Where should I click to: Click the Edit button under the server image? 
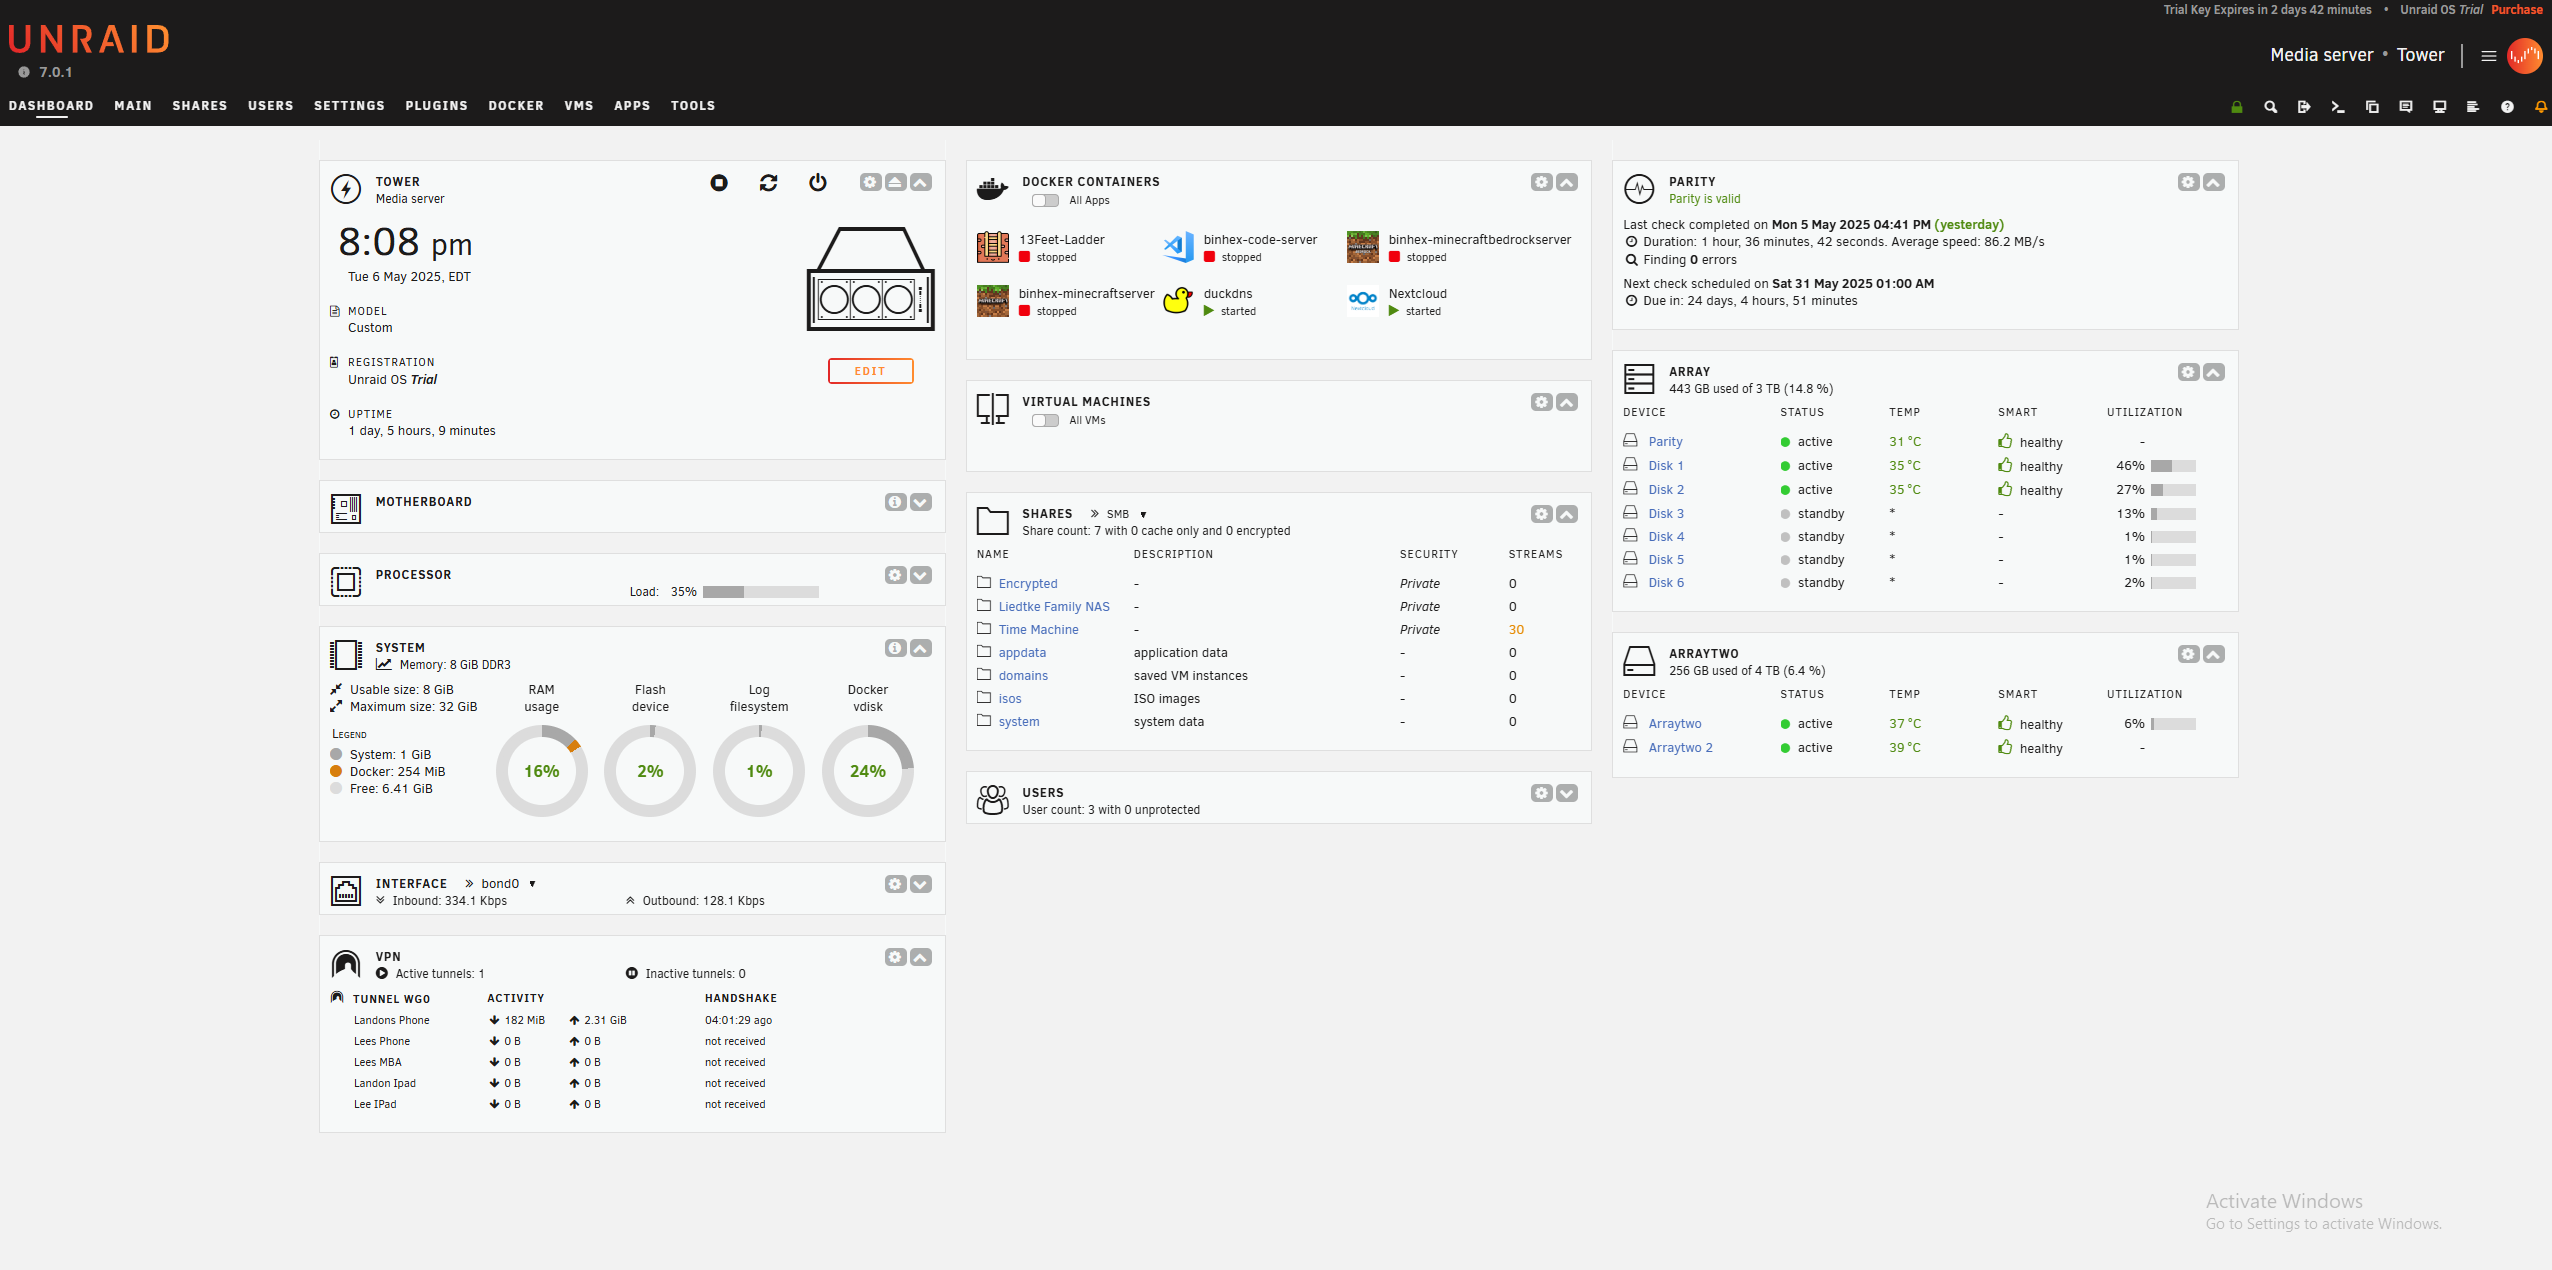(870, 371)
